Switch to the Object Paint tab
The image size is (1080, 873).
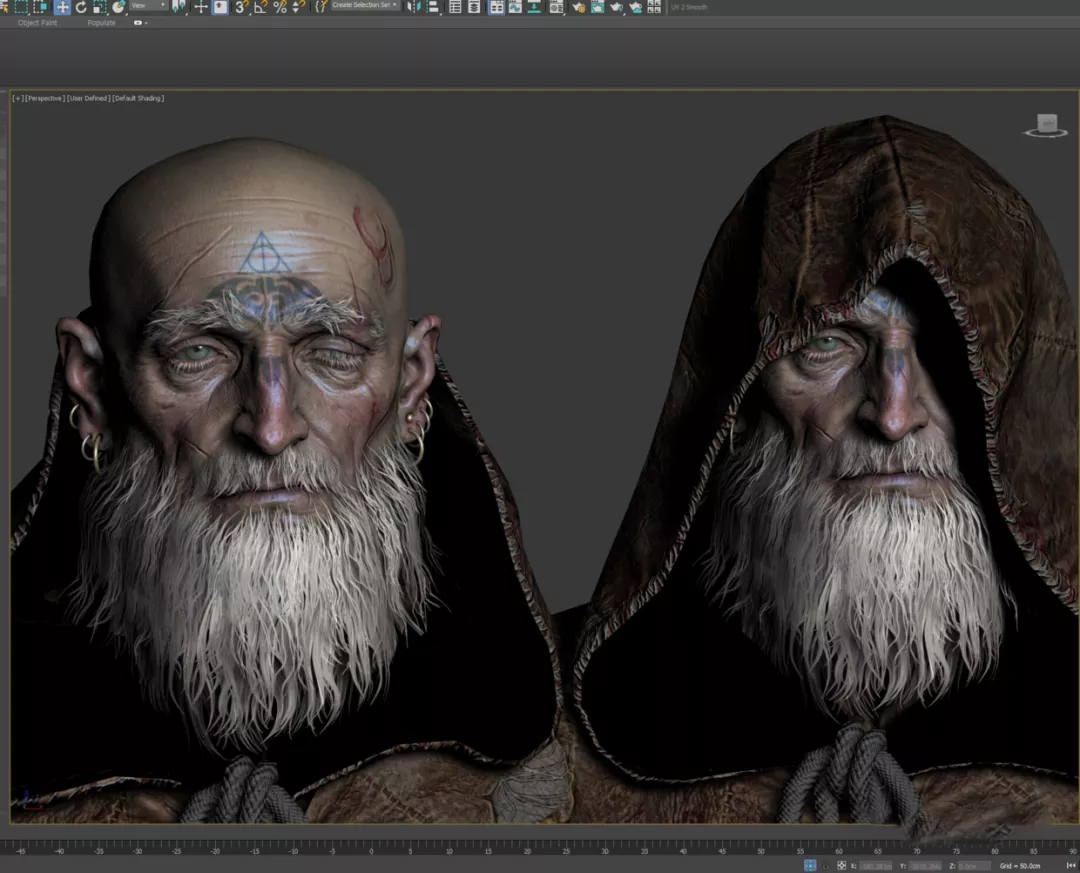(x=37, y=23)
